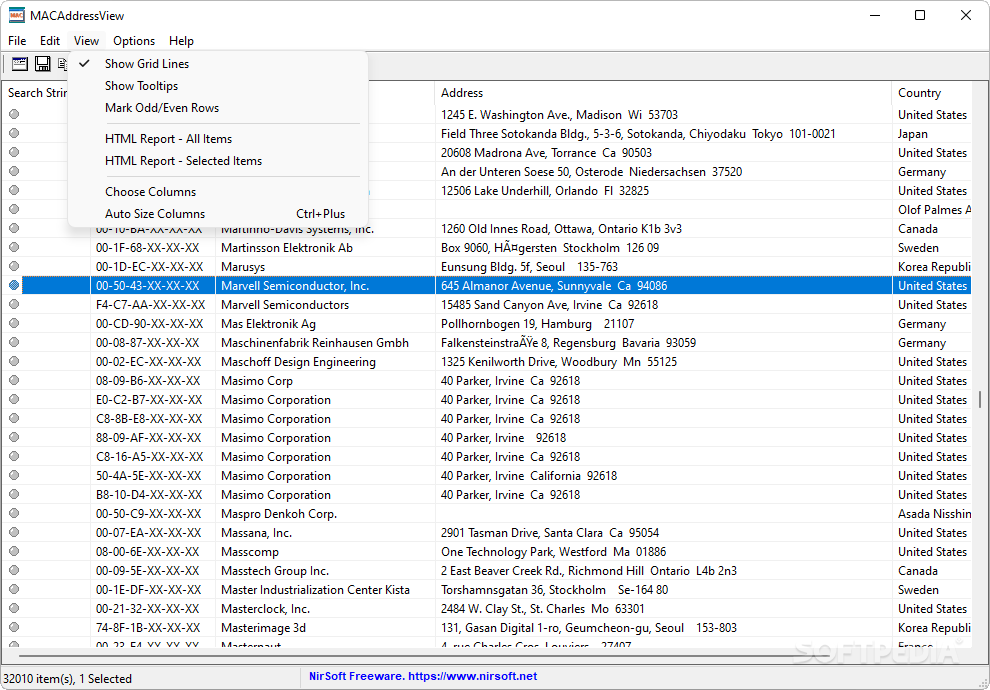This screenshot has width=990, height=690.
Task: Sort by the Country column header
Action: tap(932, 93)
